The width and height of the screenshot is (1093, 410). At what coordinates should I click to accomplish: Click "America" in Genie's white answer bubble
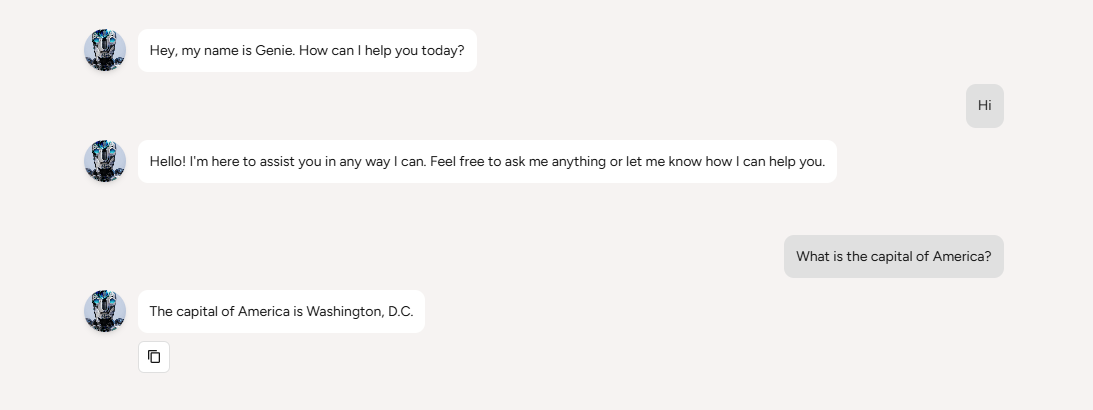click(x=264, y=311)
